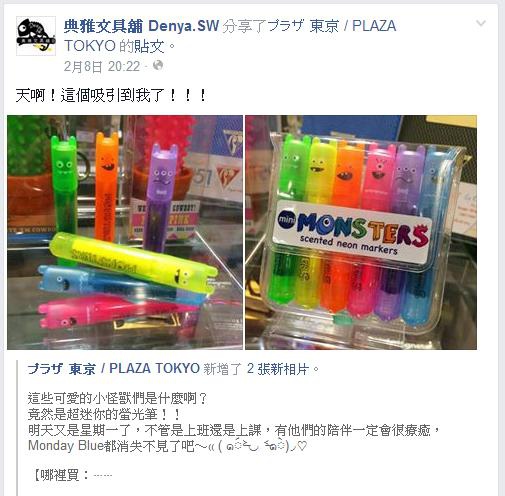This screenshot has width=505, height=496.
Task: Expand truncated text via the ellipsis
Action: (x=103, y=476)
